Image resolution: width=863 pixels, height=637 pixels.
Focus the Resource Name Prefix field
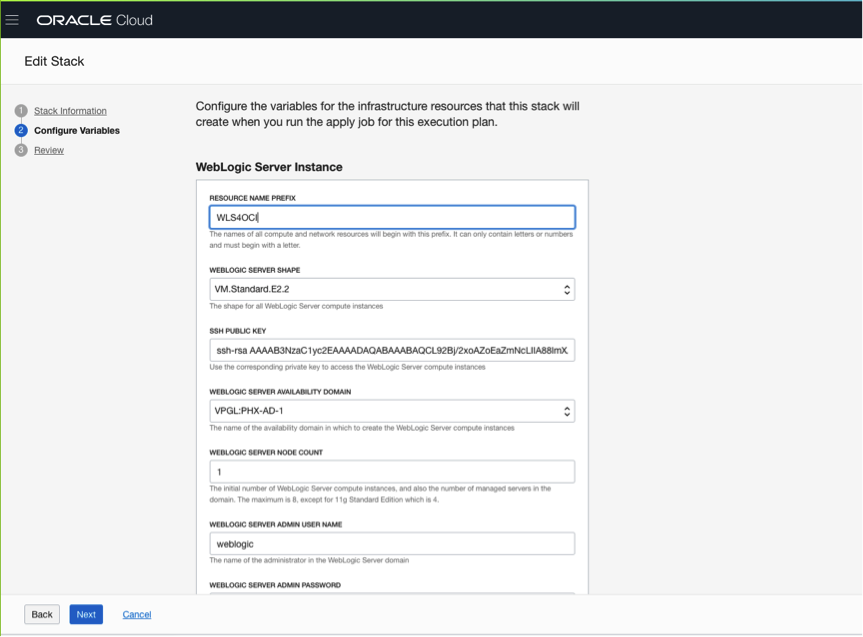pyautogui.click(x=392, y=217)
